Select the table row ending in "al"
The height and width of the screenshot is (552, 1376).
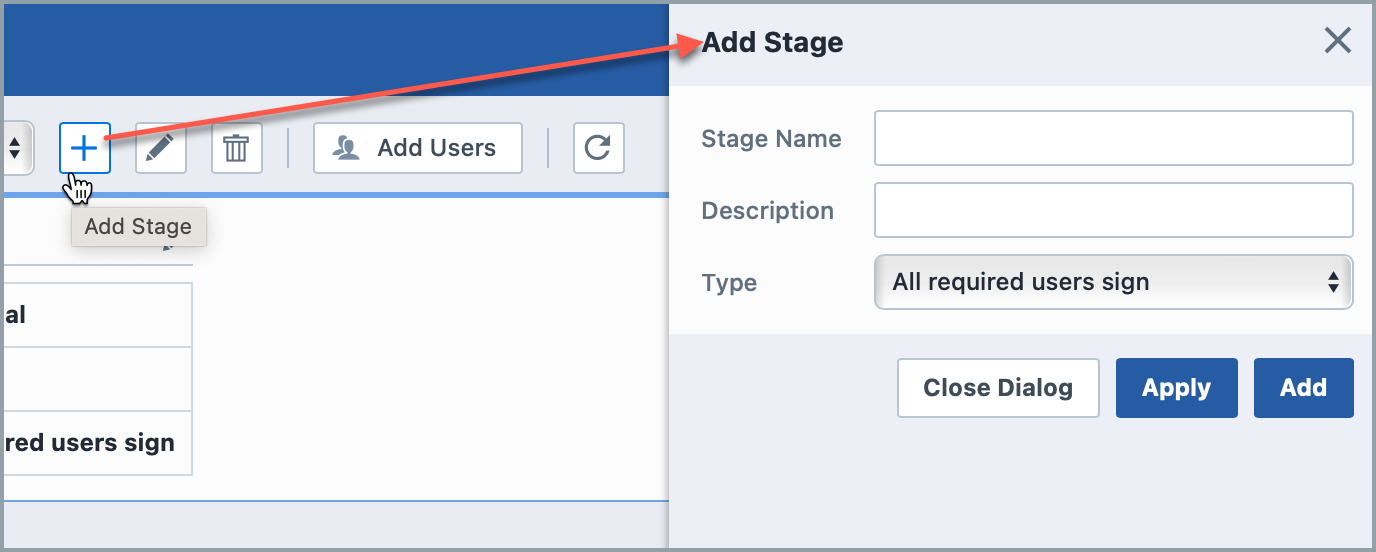tap(96, 315)
